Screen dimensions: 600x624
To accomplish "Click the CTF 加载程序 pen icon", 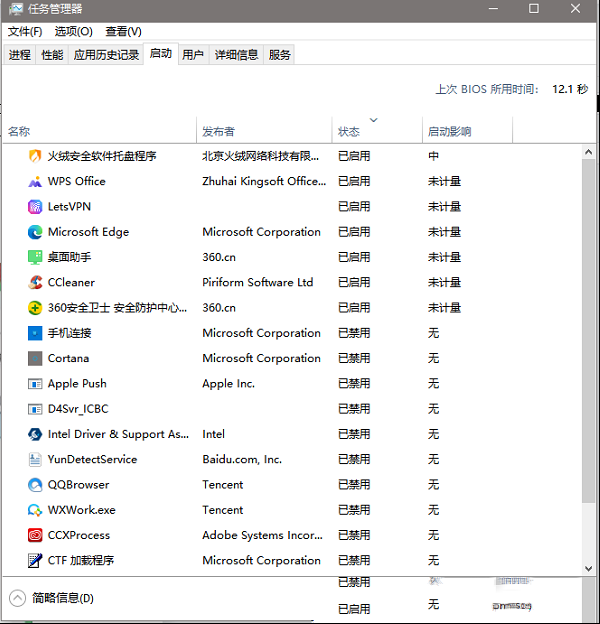I will pos(35,560).
